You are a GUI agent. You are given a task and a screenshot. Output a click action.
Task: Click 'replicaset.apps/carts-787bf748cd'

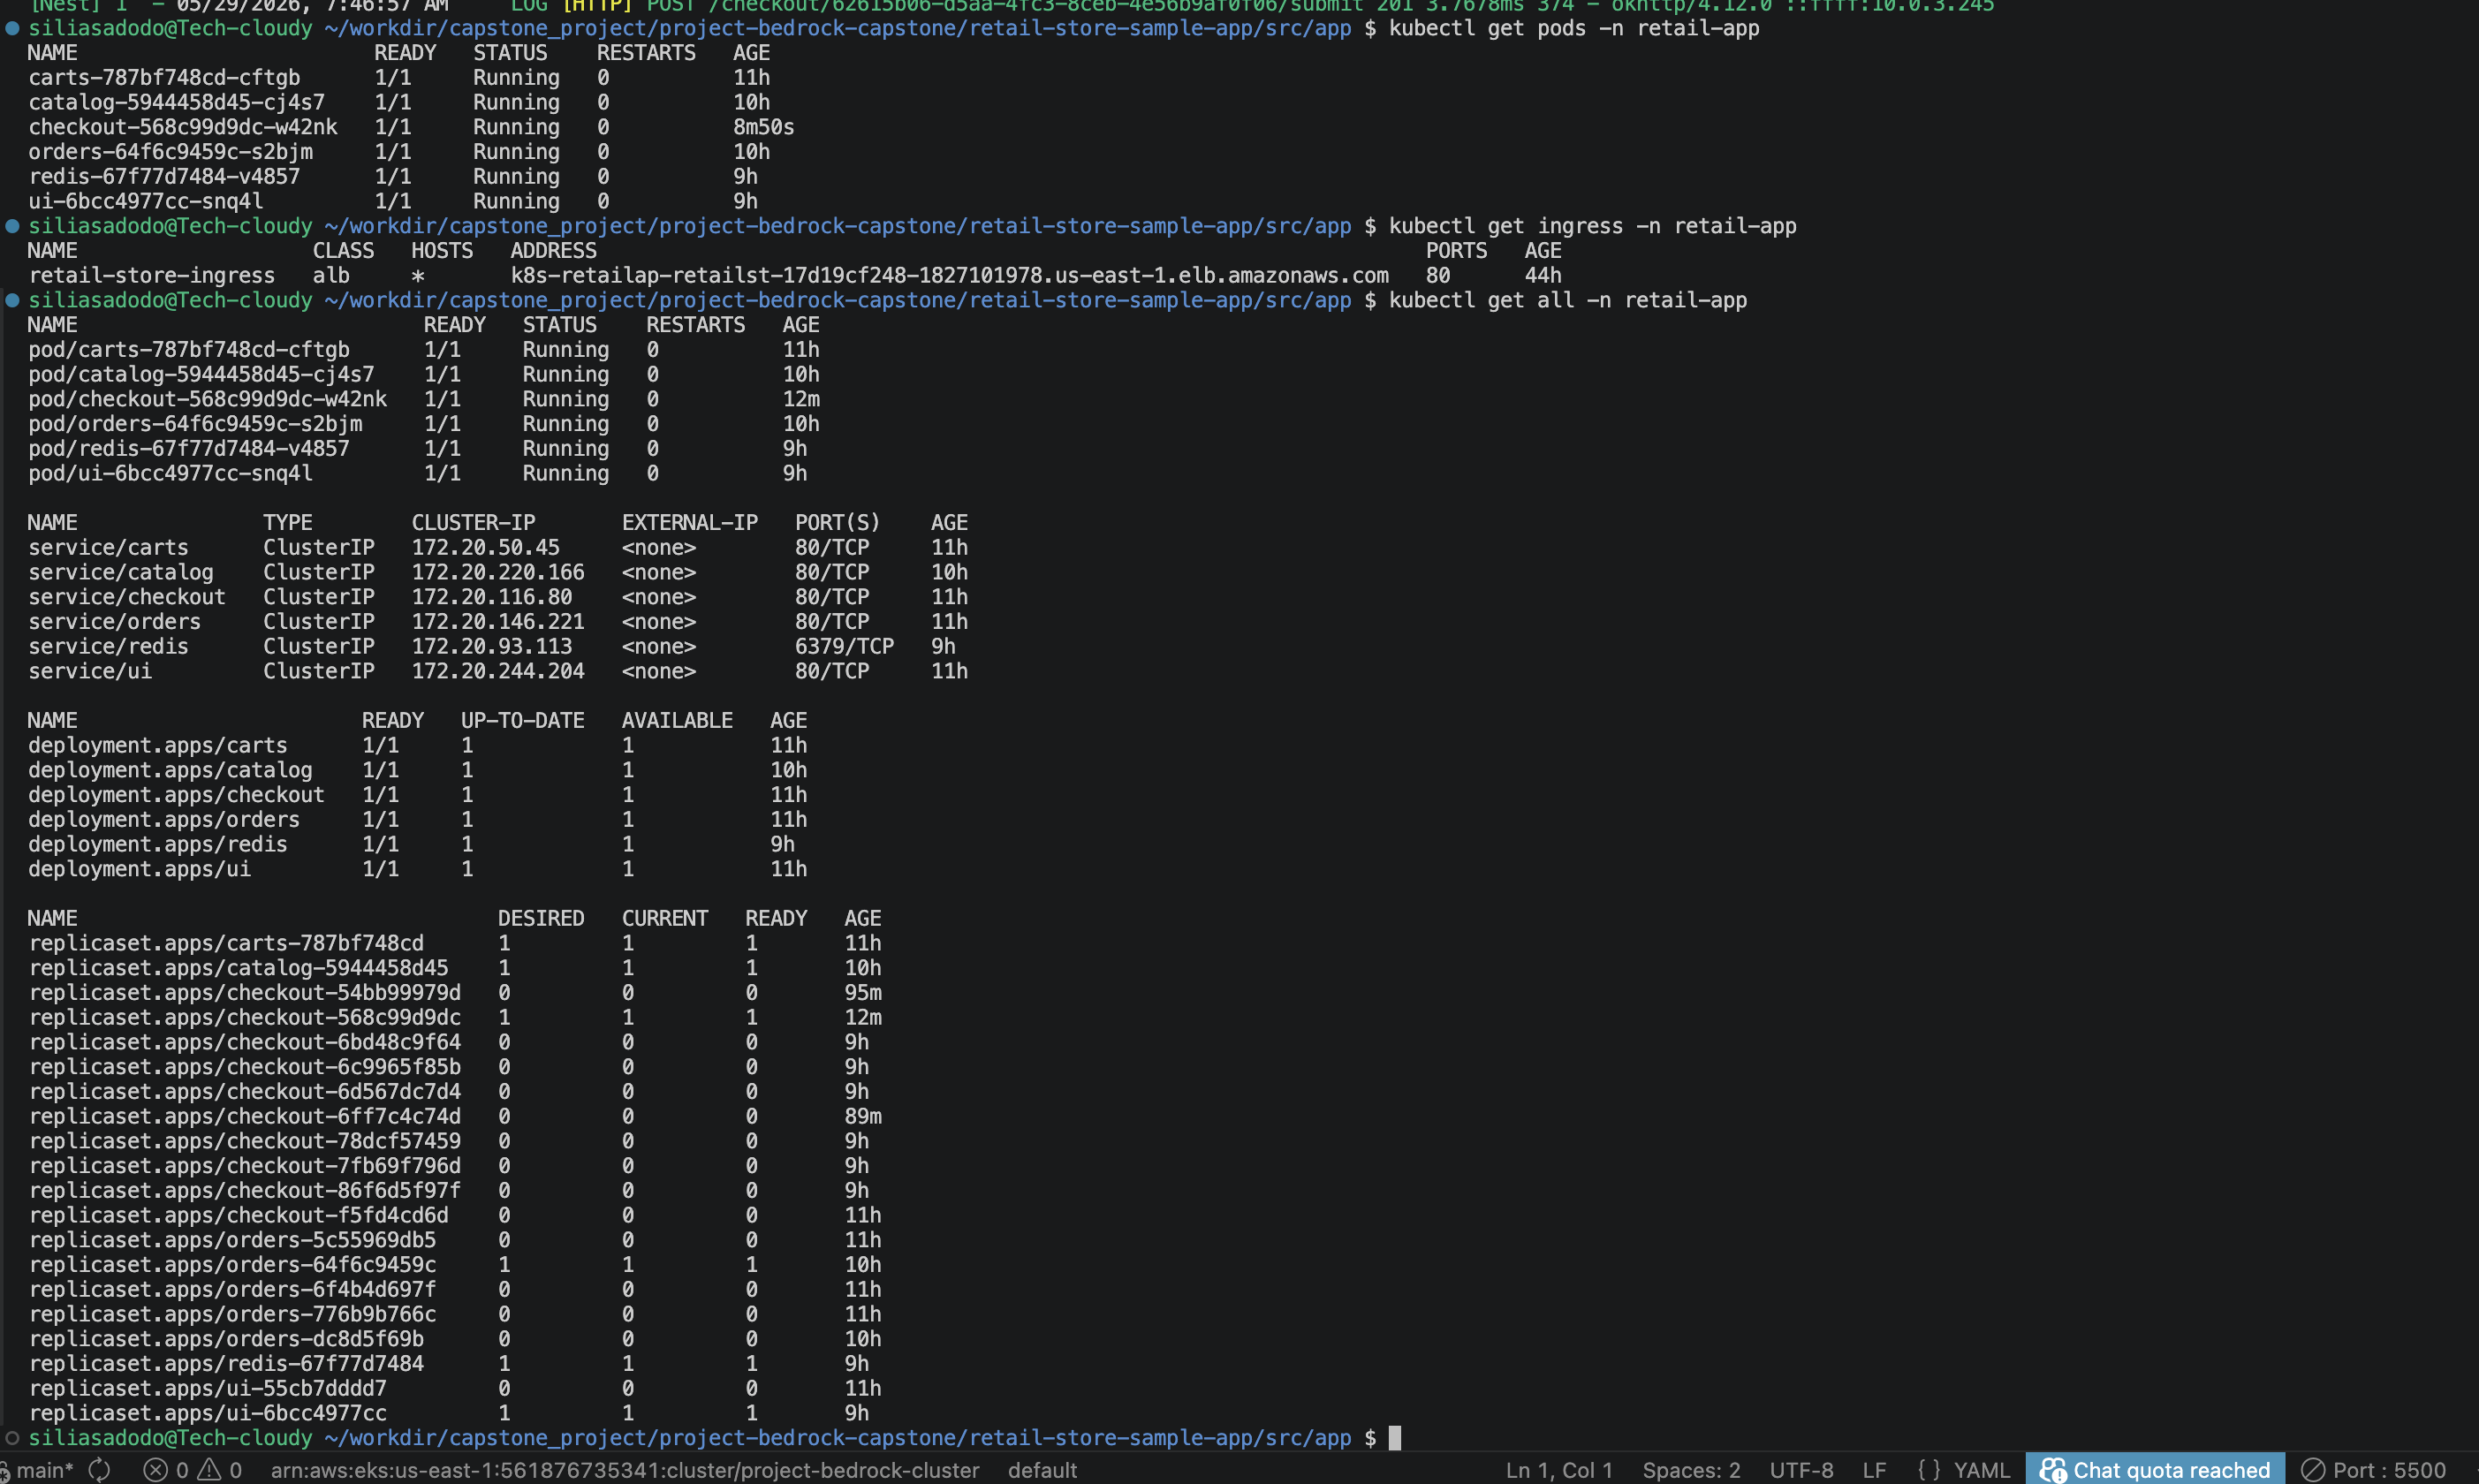tap(226, 943)
